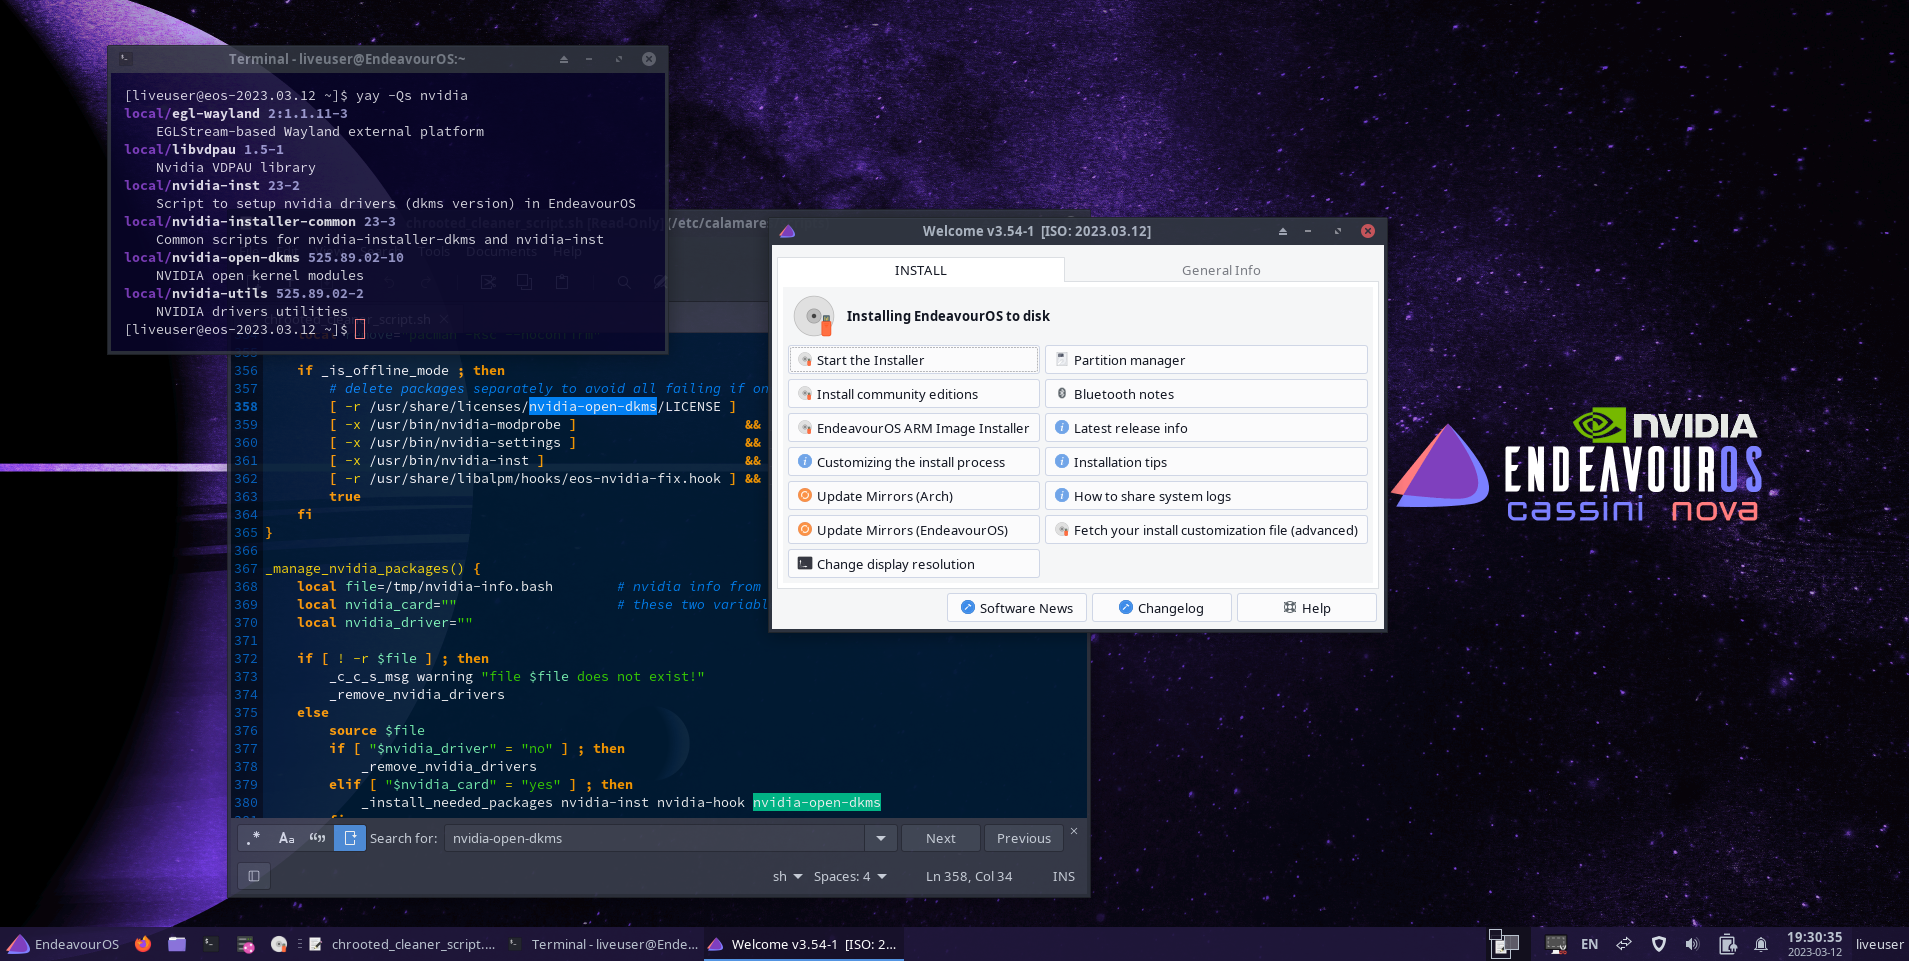Open the notifications bell icon
Screen dimensions: 1909x961
coord(1761,944)
